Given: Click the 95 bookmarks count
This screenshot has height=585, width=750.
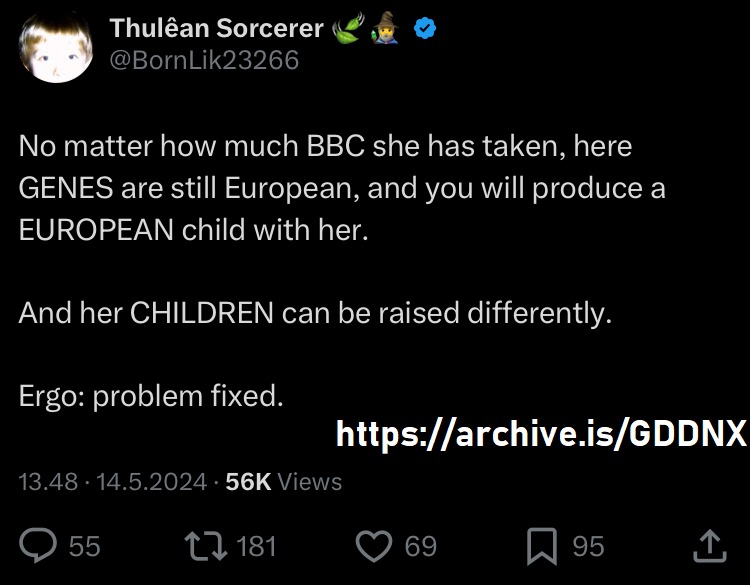Looking at the screenshot, I should (589, 546).
